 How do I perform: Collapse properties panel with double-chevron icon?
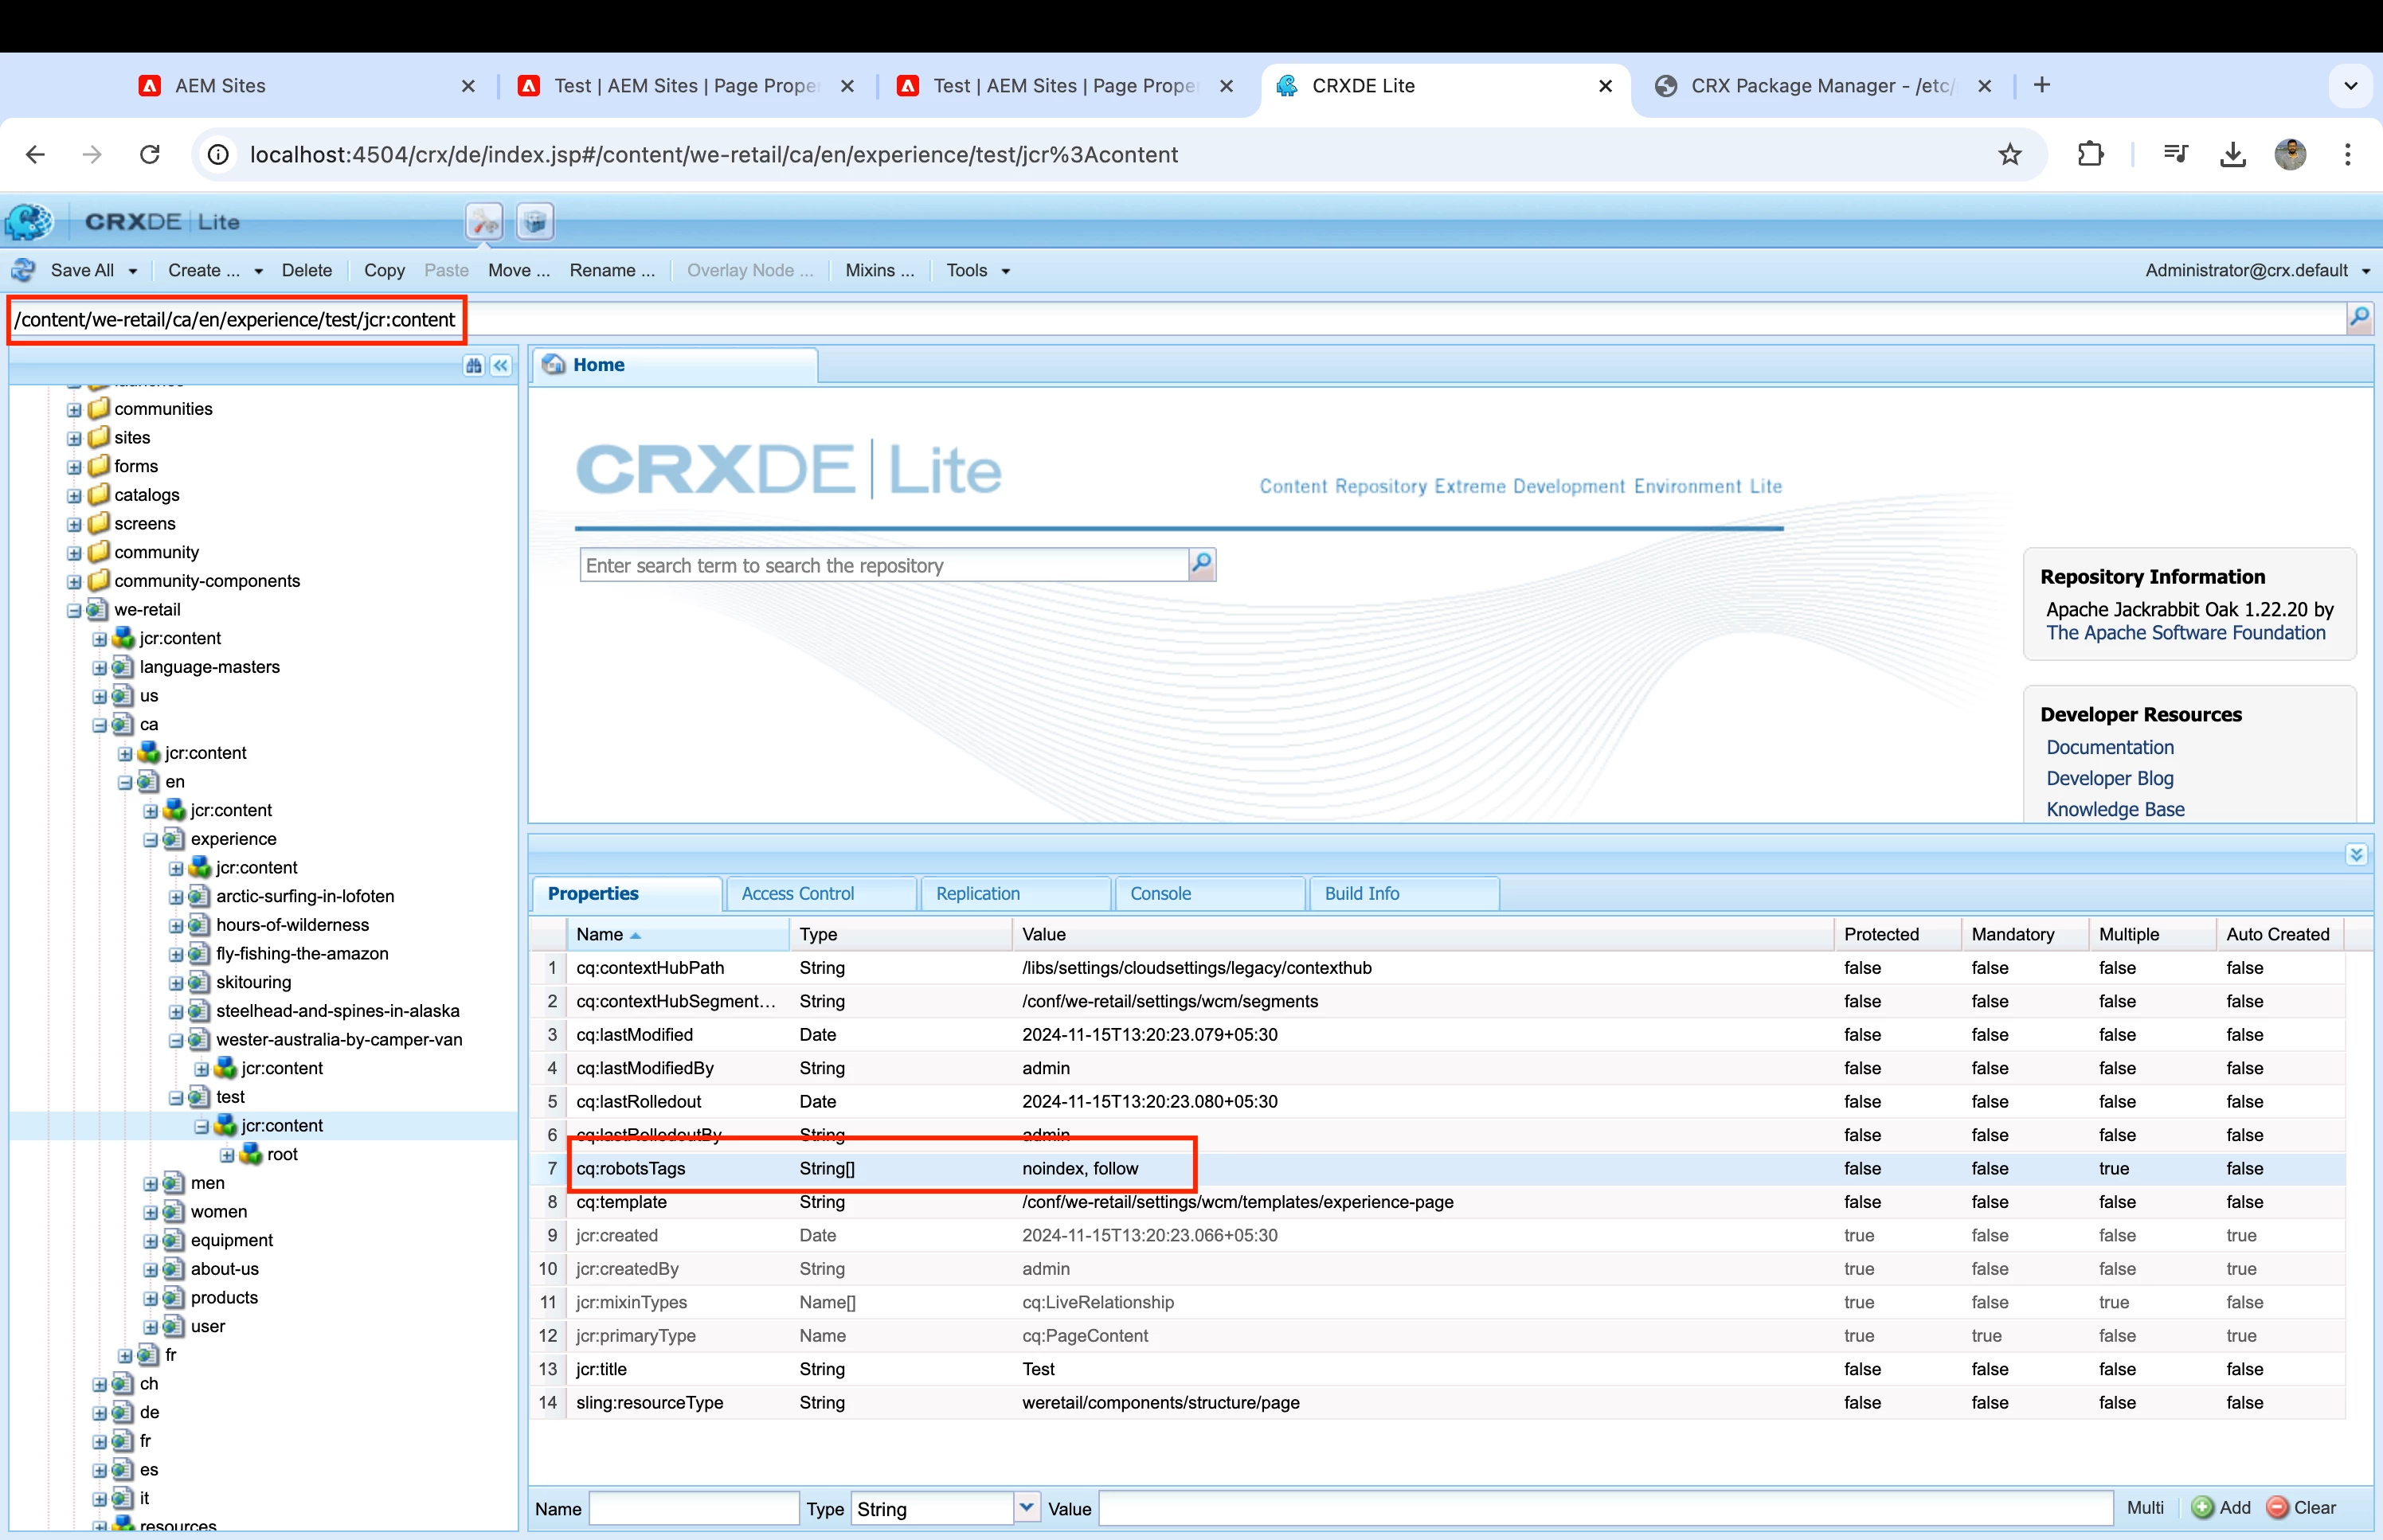click(x=2356, y=854)
